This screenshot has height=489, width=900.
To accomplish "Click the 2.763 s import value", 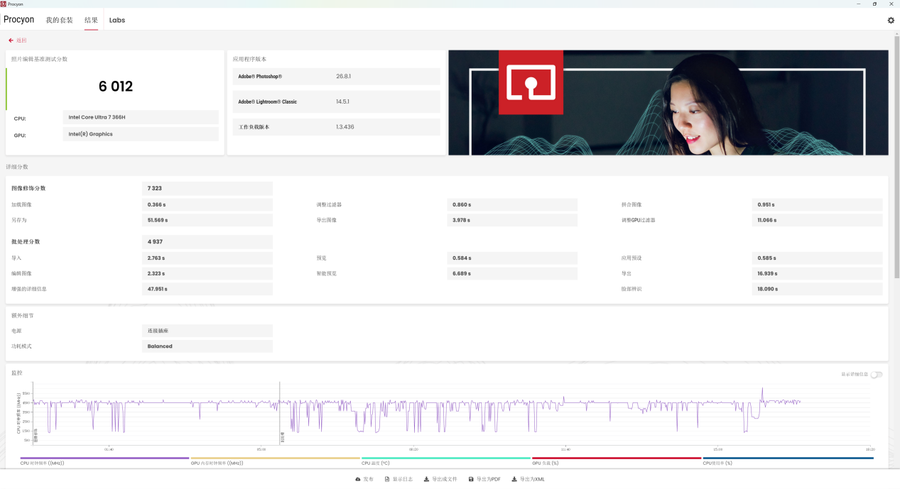I will (x=207, y=258).
